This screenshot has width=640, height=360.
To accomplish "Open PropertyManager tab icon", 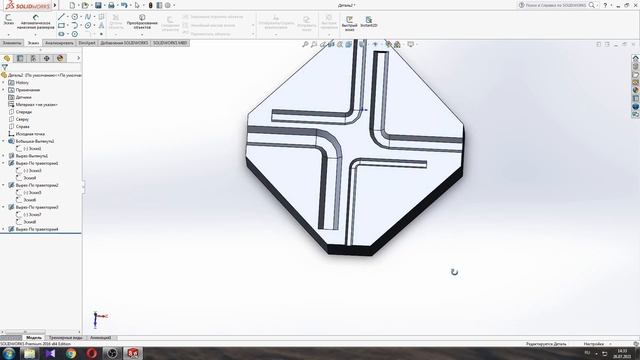I will (20, 58).
